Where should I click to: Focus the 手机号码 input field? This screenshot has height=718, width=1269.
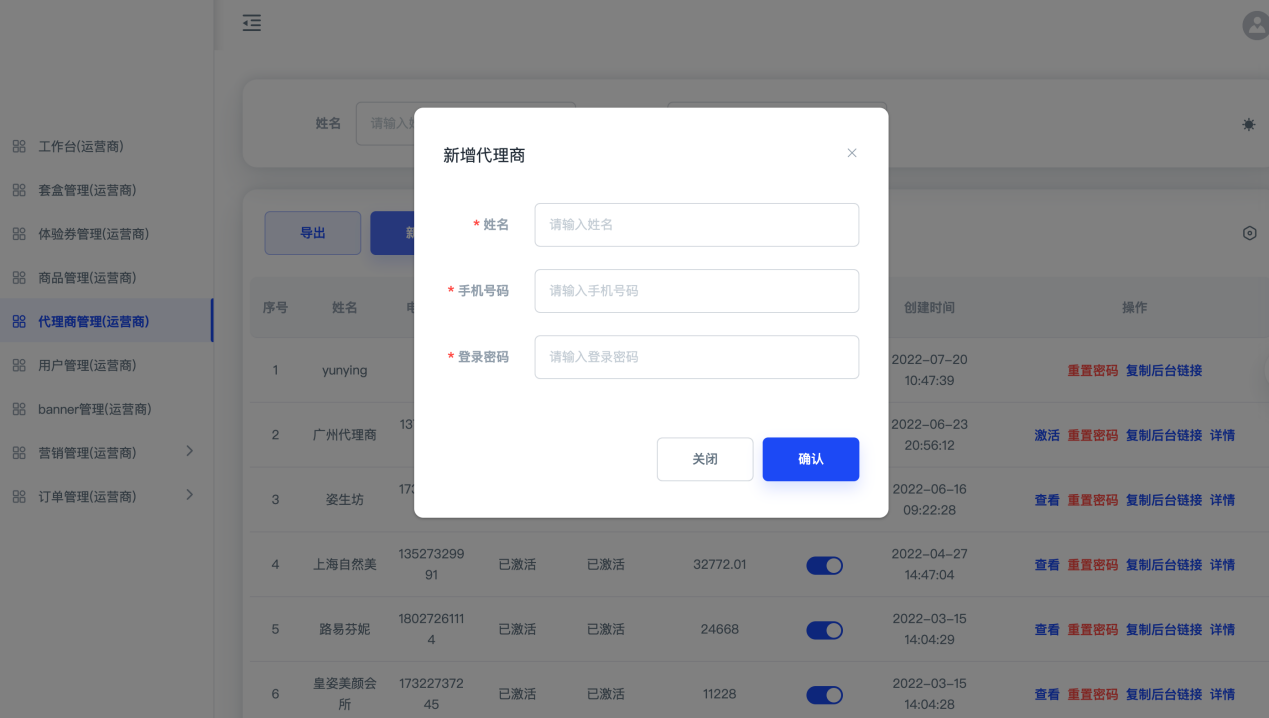click(x=696, y=291)
